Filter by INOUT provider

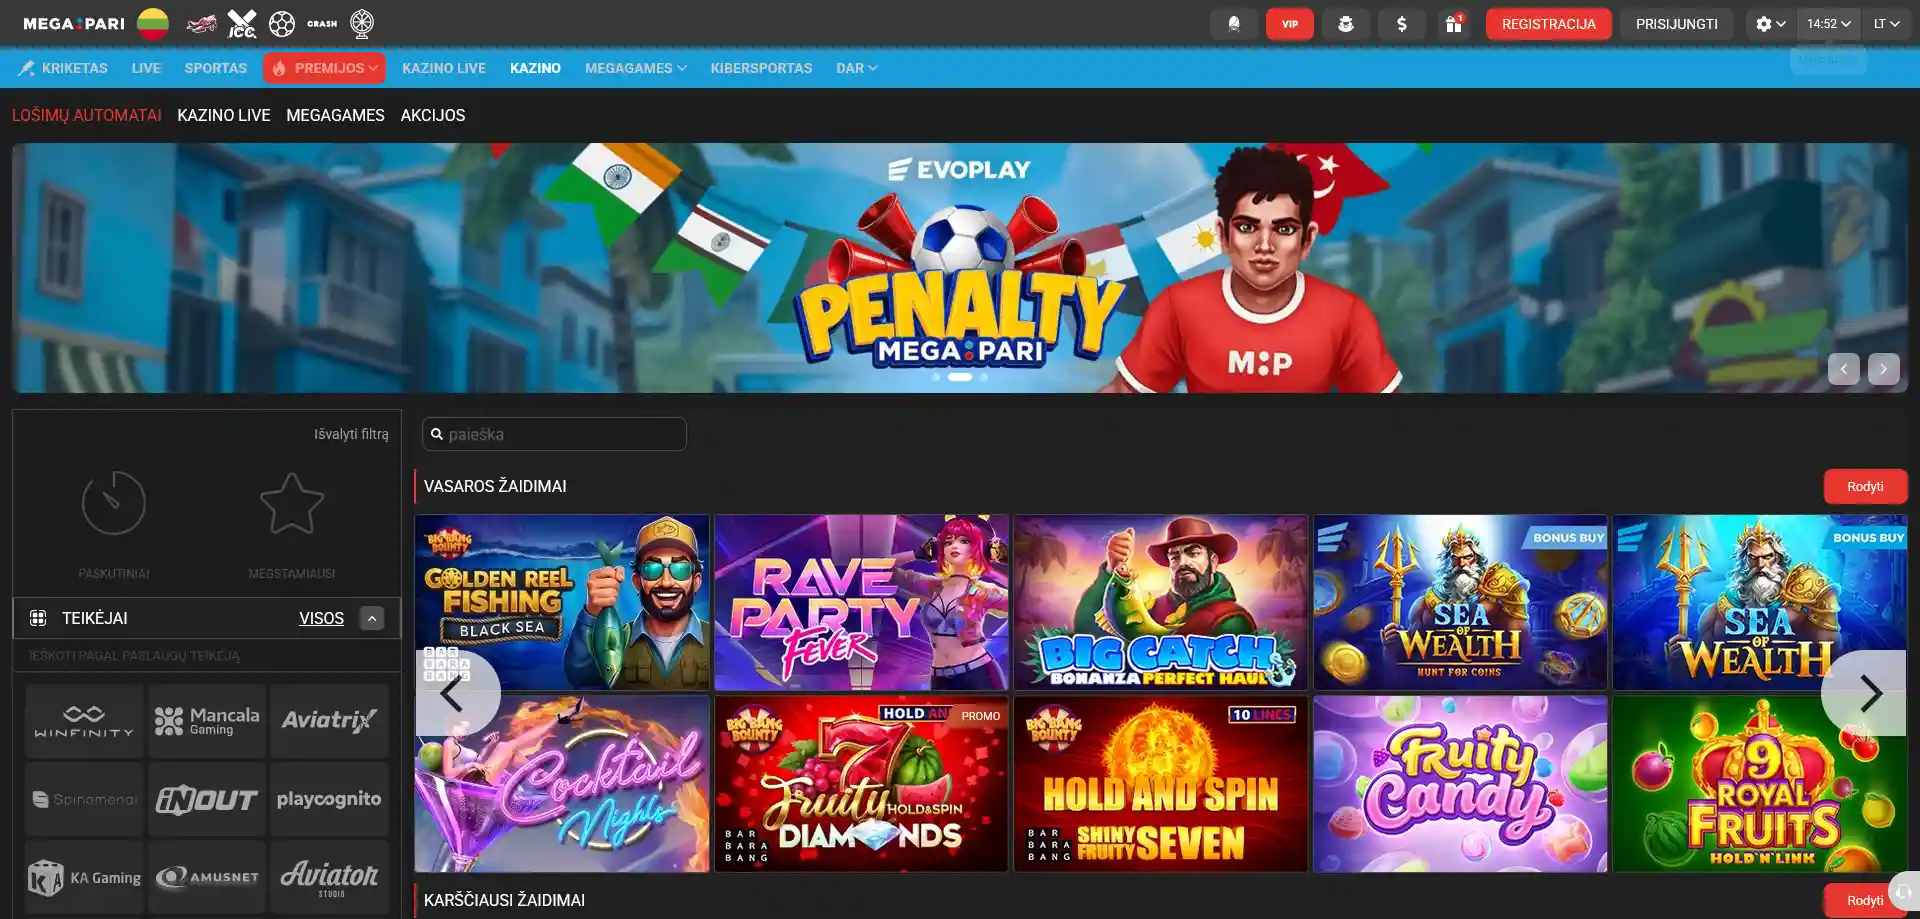pyautogui.click(x=207, y=799)
